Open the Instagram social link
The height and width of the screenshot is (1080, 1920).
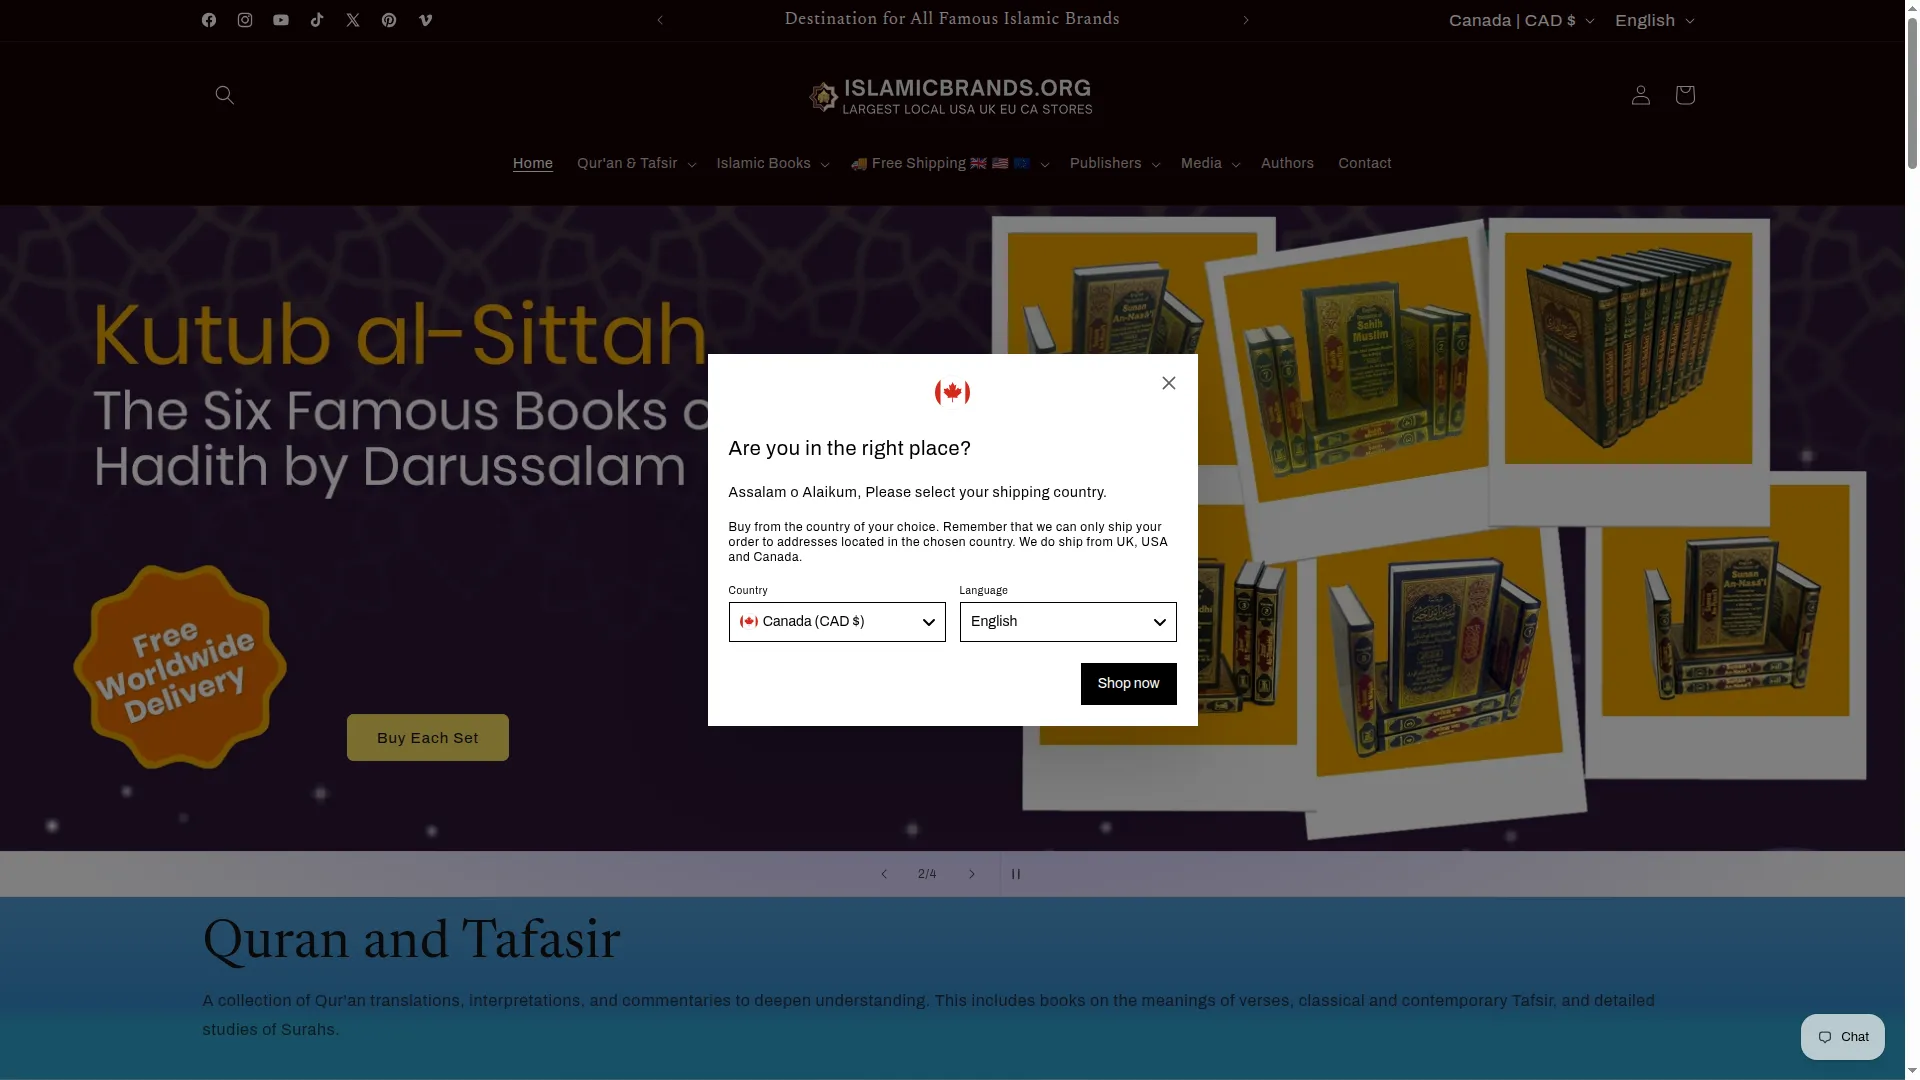[245, 20]
